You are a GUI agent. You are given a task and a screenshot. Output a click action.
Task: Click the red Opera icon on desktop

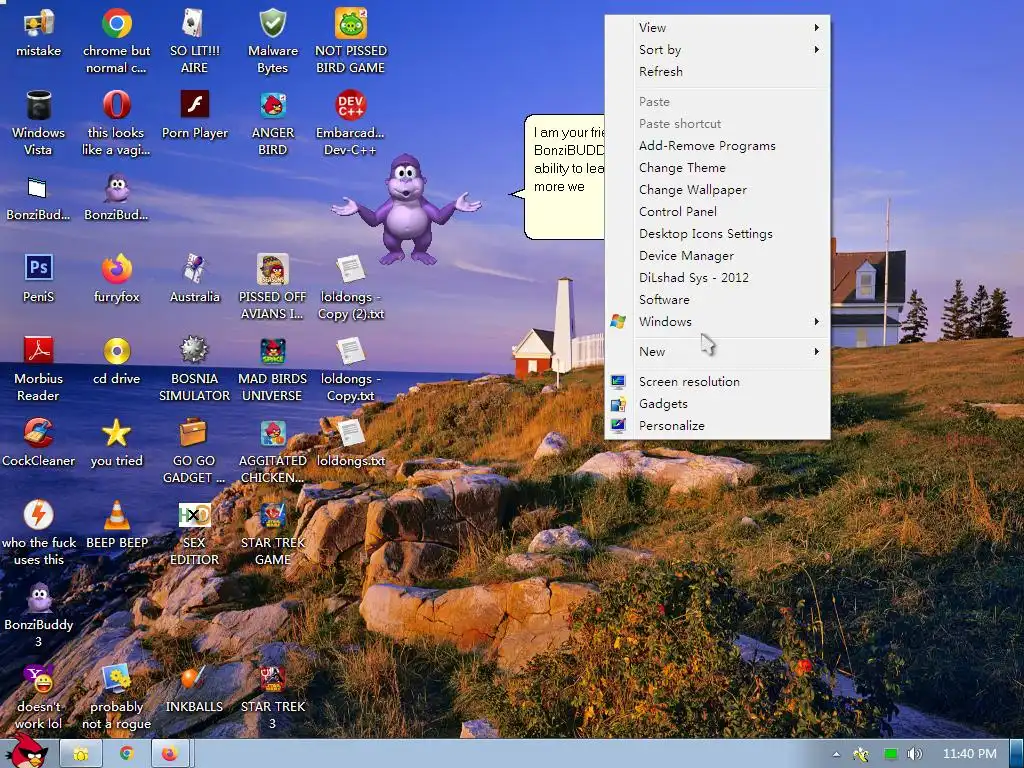[x=116, y=105]
